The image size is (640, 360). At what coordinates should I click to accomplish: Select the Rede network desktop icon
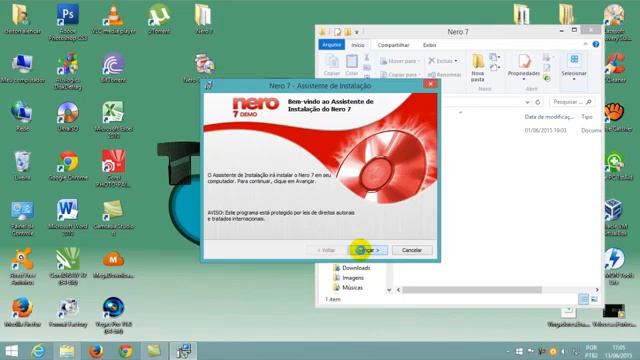22,116
